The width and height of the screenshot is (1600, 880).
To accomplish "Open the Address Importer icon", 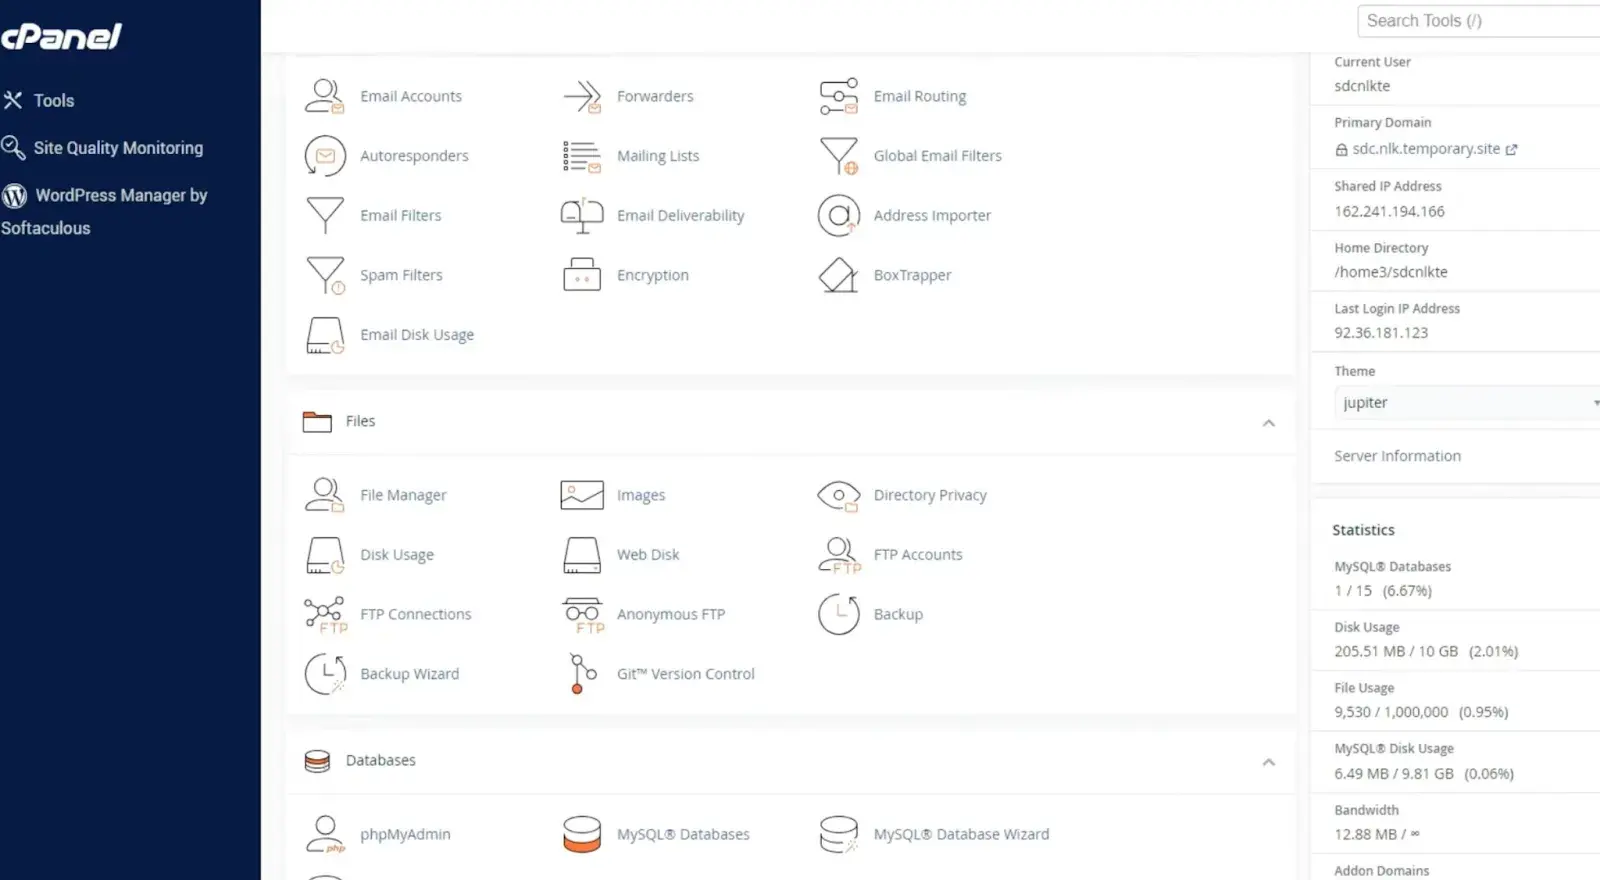I will coord(839,215).
